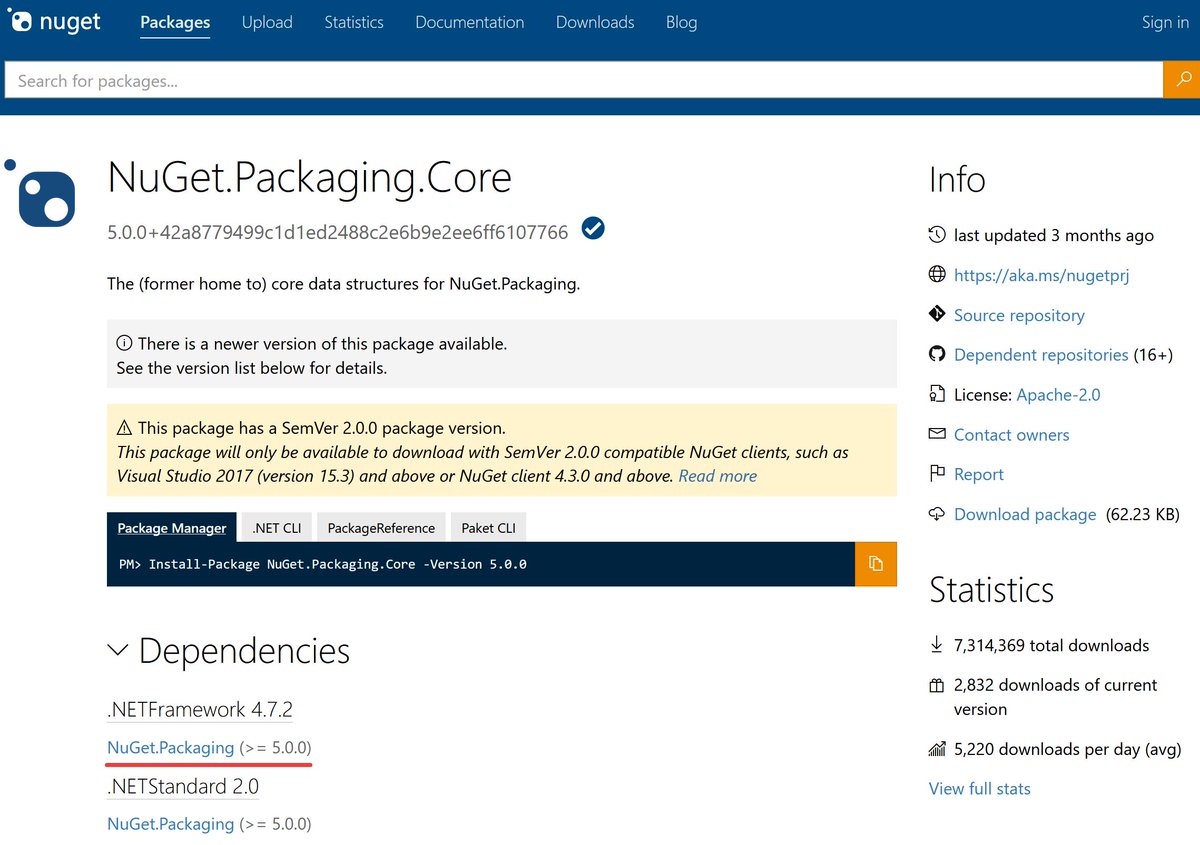Click the git icon beside Source repository
Screen dimensions: 1200x845
point(937,314)
